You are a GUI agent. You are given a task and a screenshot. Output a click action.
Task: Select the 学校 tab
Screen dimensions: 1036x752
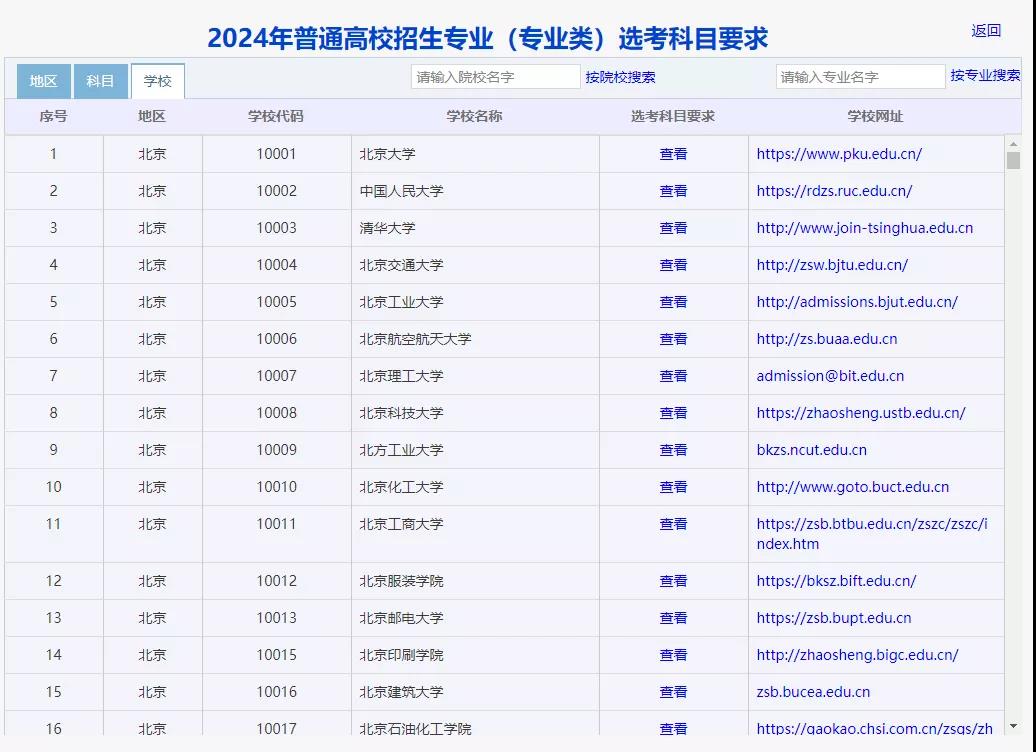pyautogui.click(x=158, y=81)
